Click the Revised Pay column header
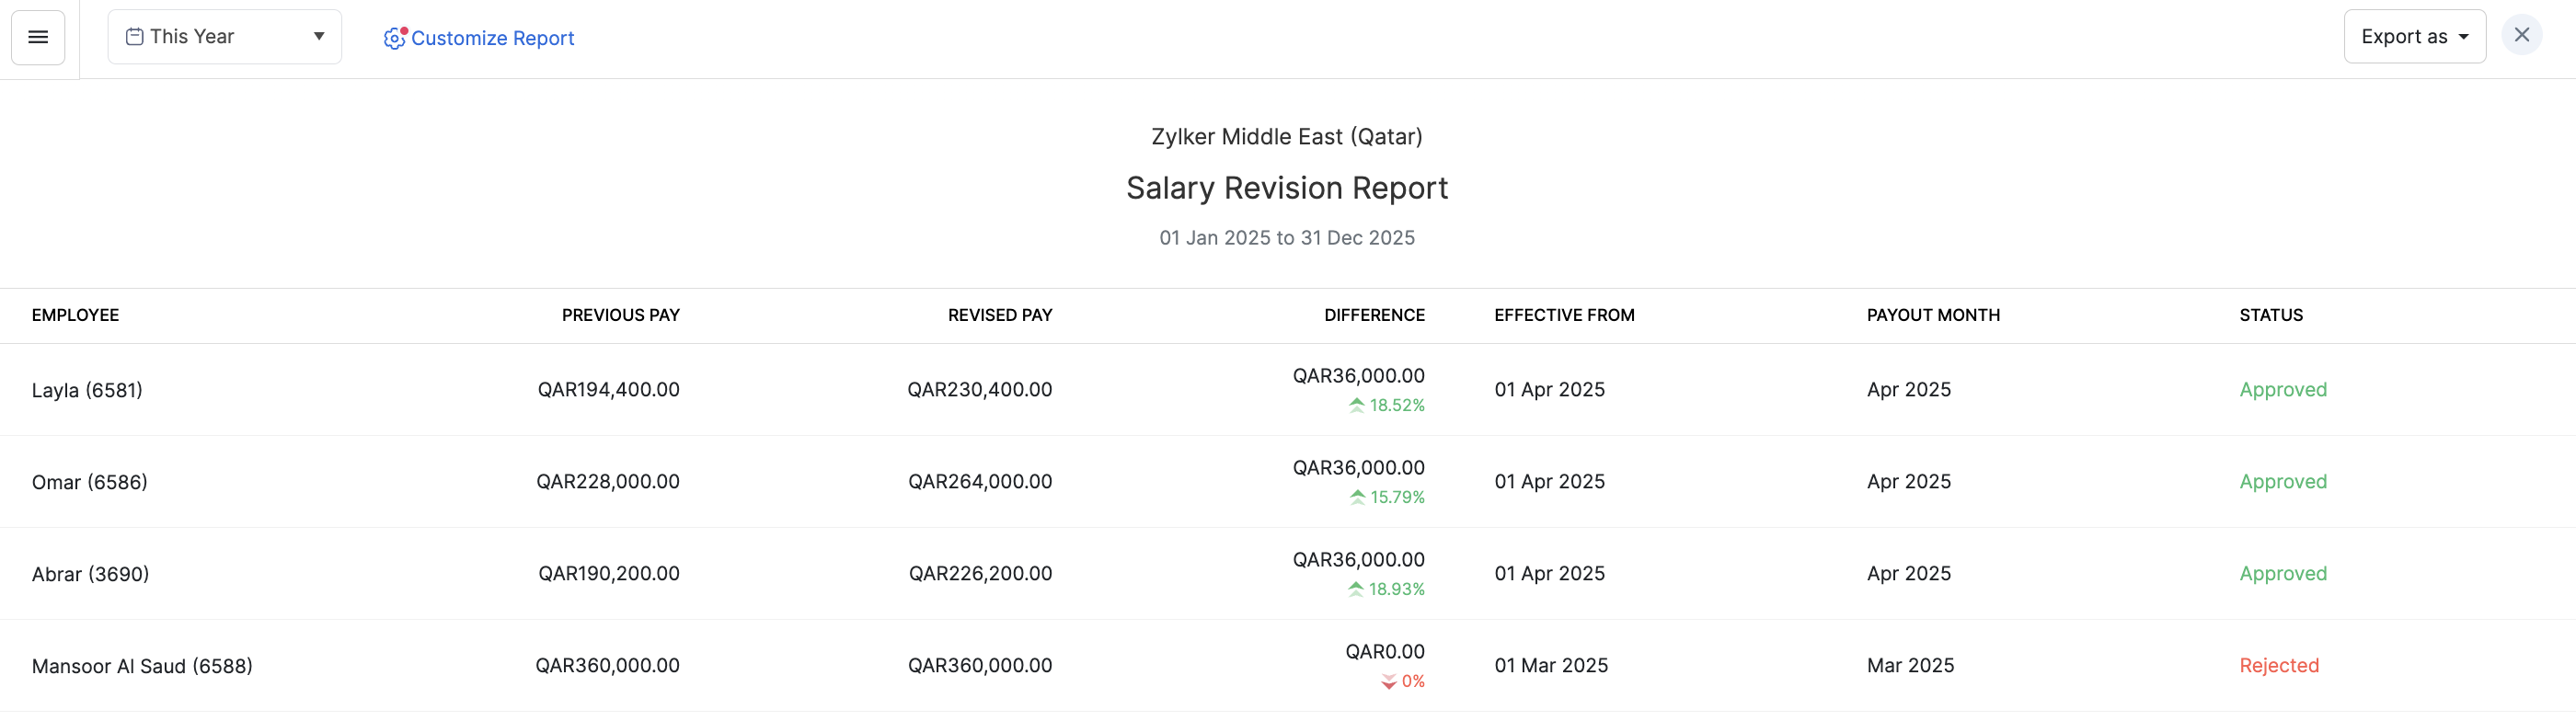This screenshot has width=2576, height=721. [999, 315]
